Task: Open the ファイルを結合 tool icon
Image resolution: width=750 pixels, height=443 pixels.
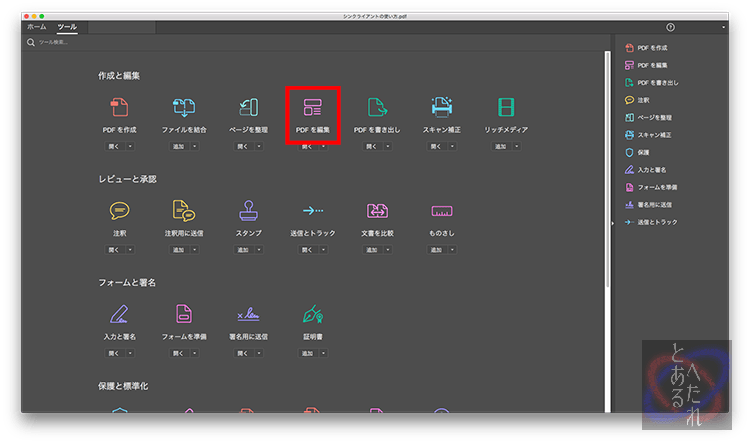Action: tap(185, 108)
